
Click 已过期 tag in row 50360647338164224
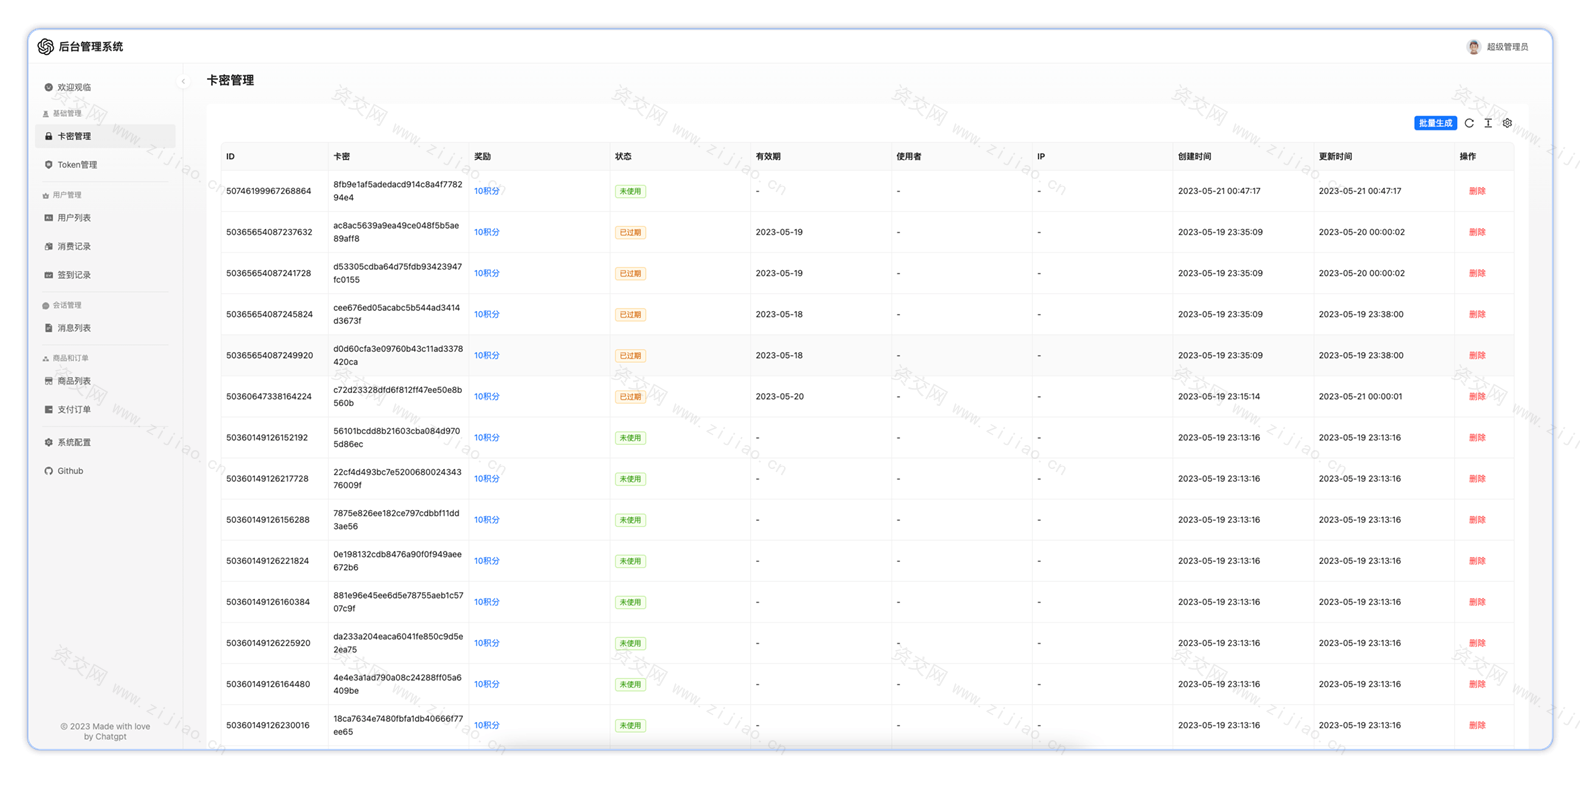click(x=630, y=397)
